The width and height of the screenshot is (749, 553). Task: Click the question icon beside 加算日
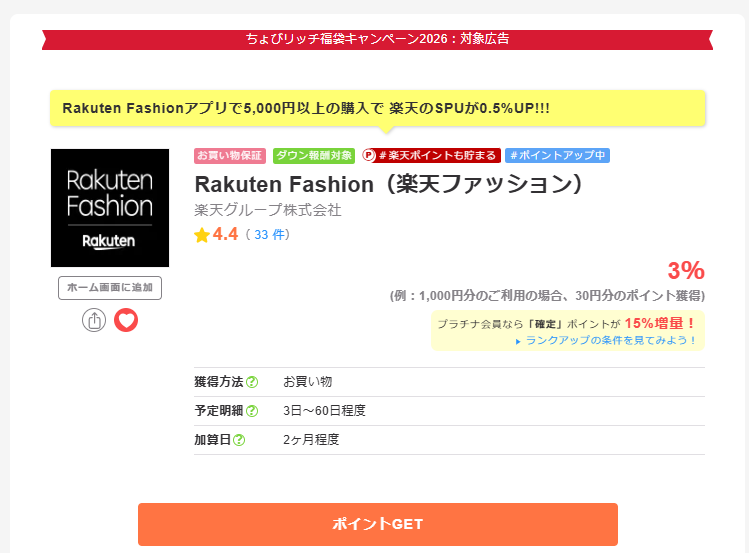(239, 440)
